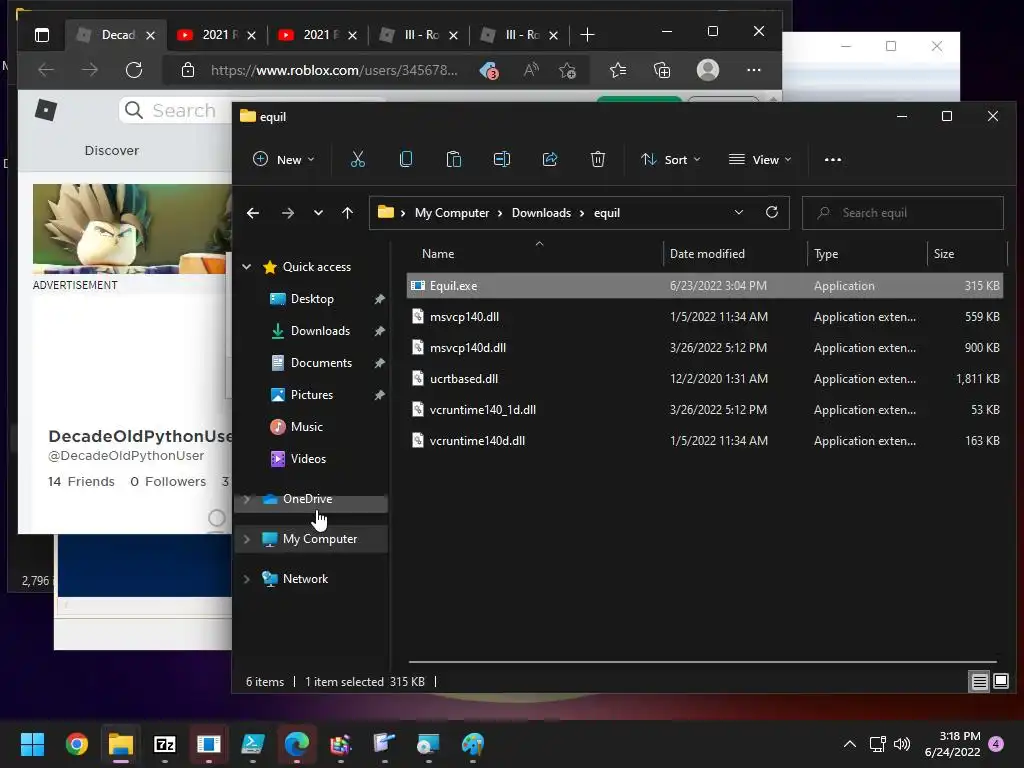Switch to the second III - Ro tab

coord(520,35)
